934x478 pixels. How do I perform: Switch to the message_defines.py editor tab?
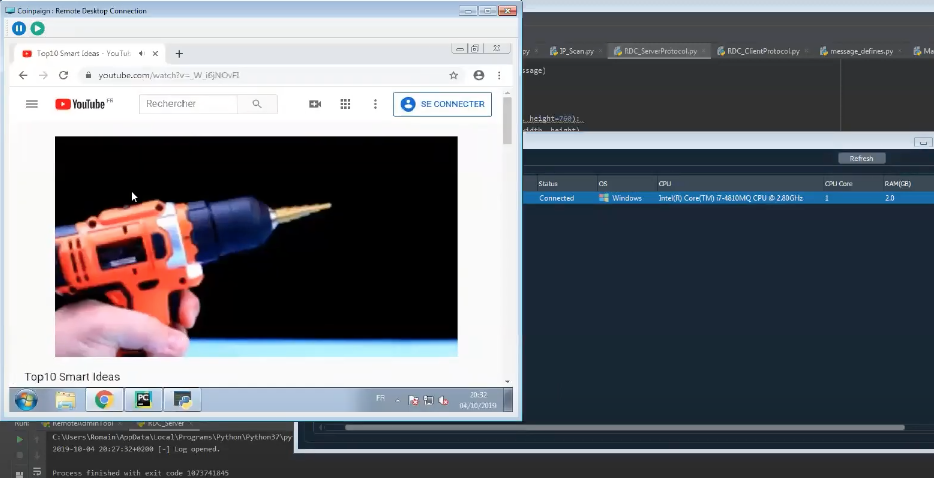tap(859, 50)
